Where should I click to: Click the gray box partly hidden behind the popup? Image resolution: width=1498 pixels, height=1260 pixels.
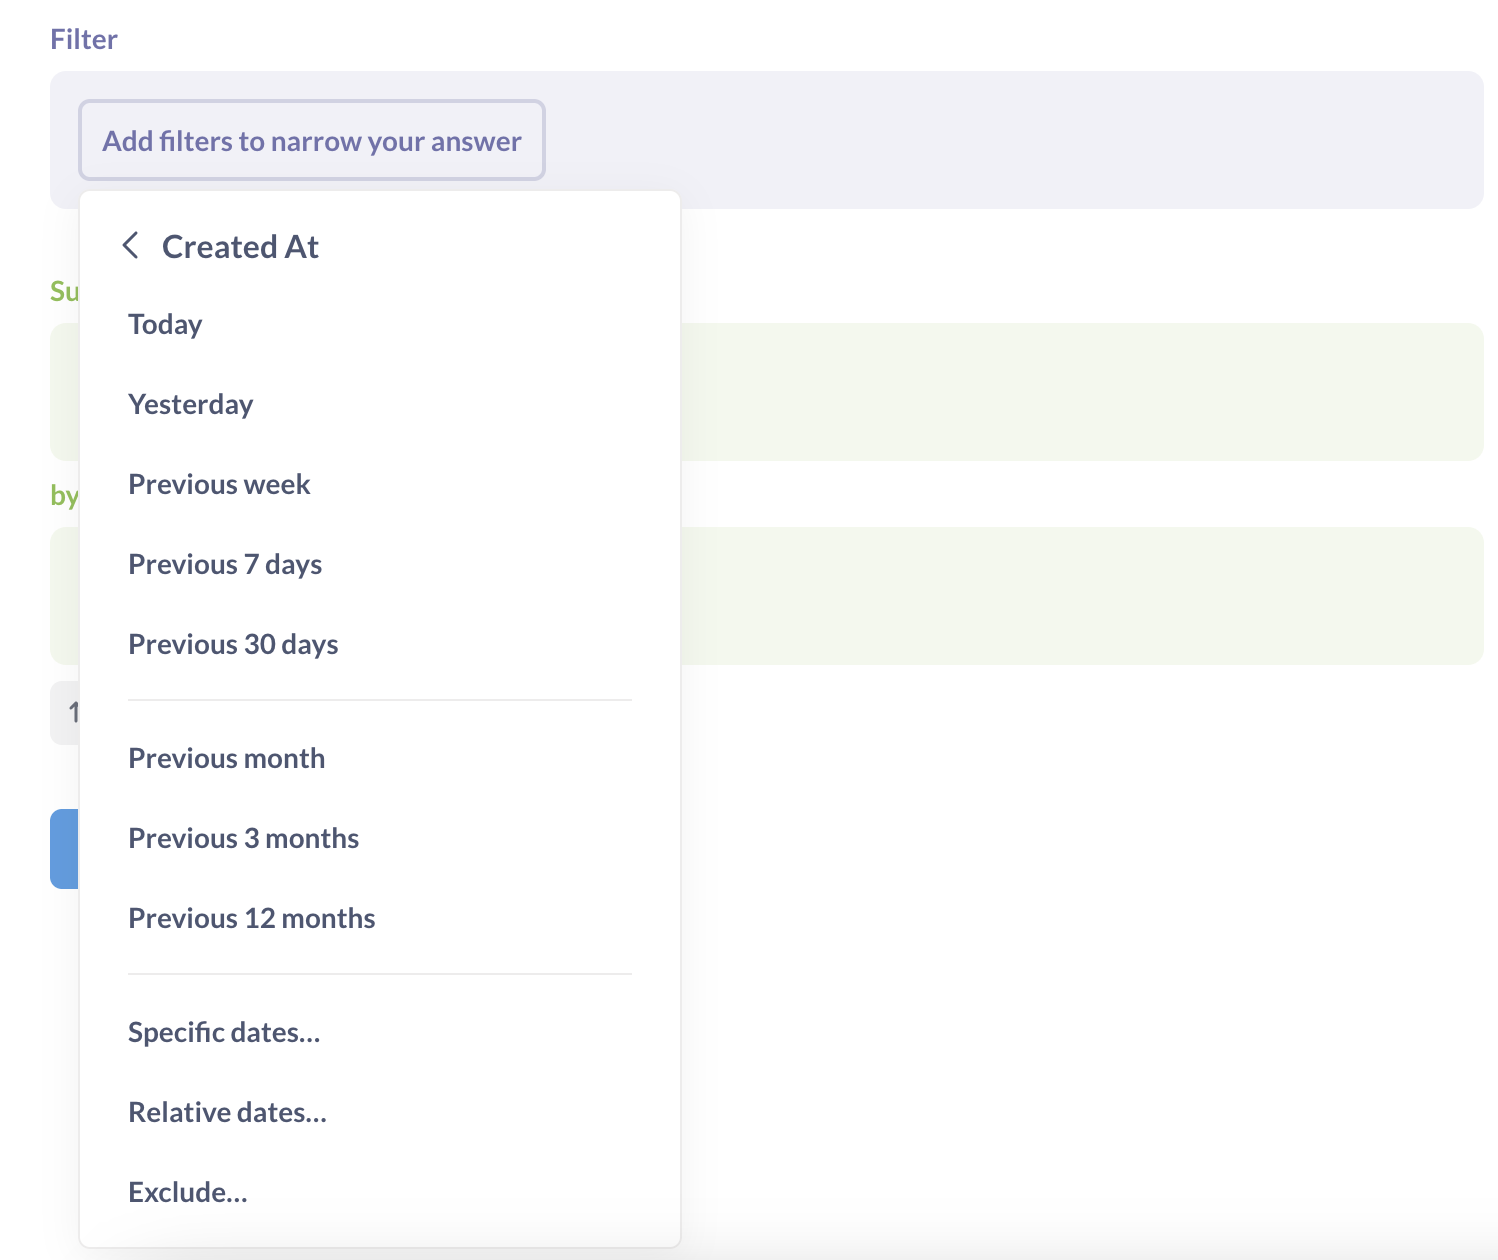coord(64,713)
